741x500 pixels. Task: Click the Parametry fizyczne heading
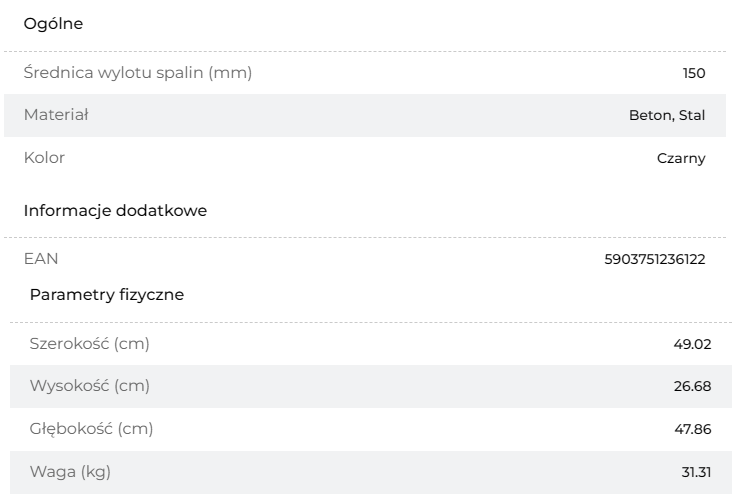pos(107,295)
